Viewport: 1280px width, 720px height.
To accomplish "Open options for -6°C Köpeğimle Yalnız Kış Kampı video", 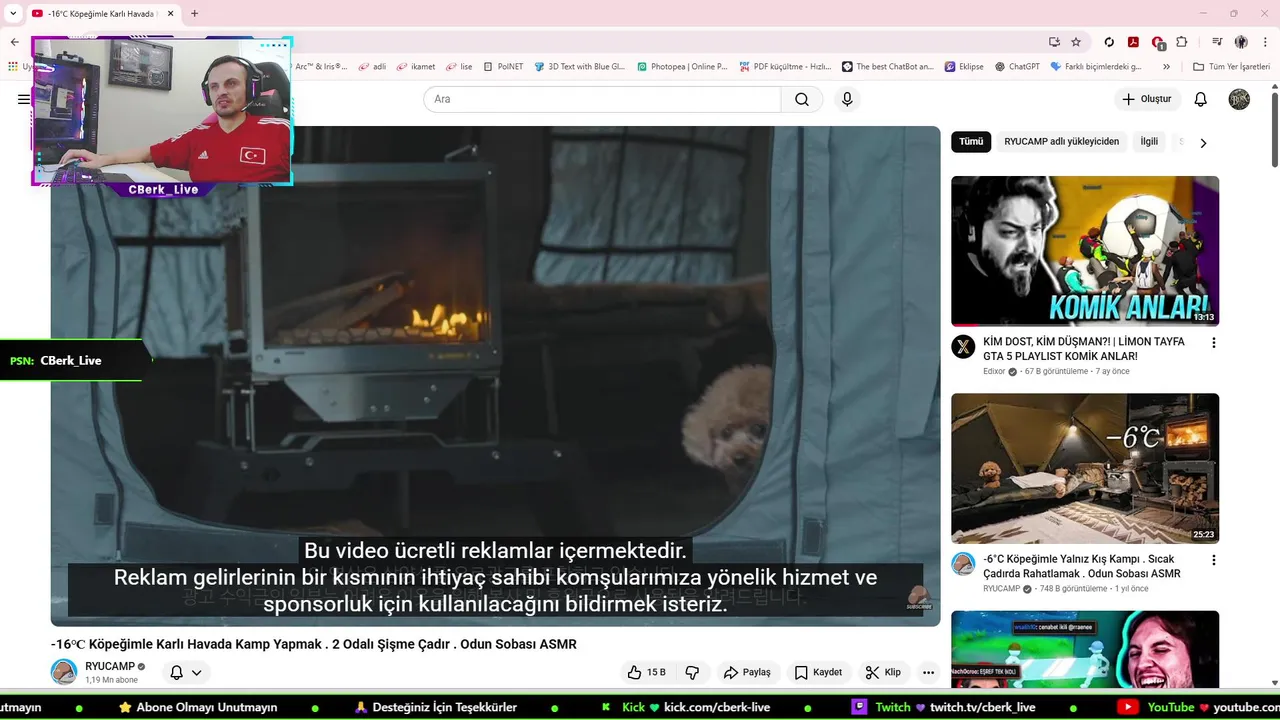I will 1214,560.
